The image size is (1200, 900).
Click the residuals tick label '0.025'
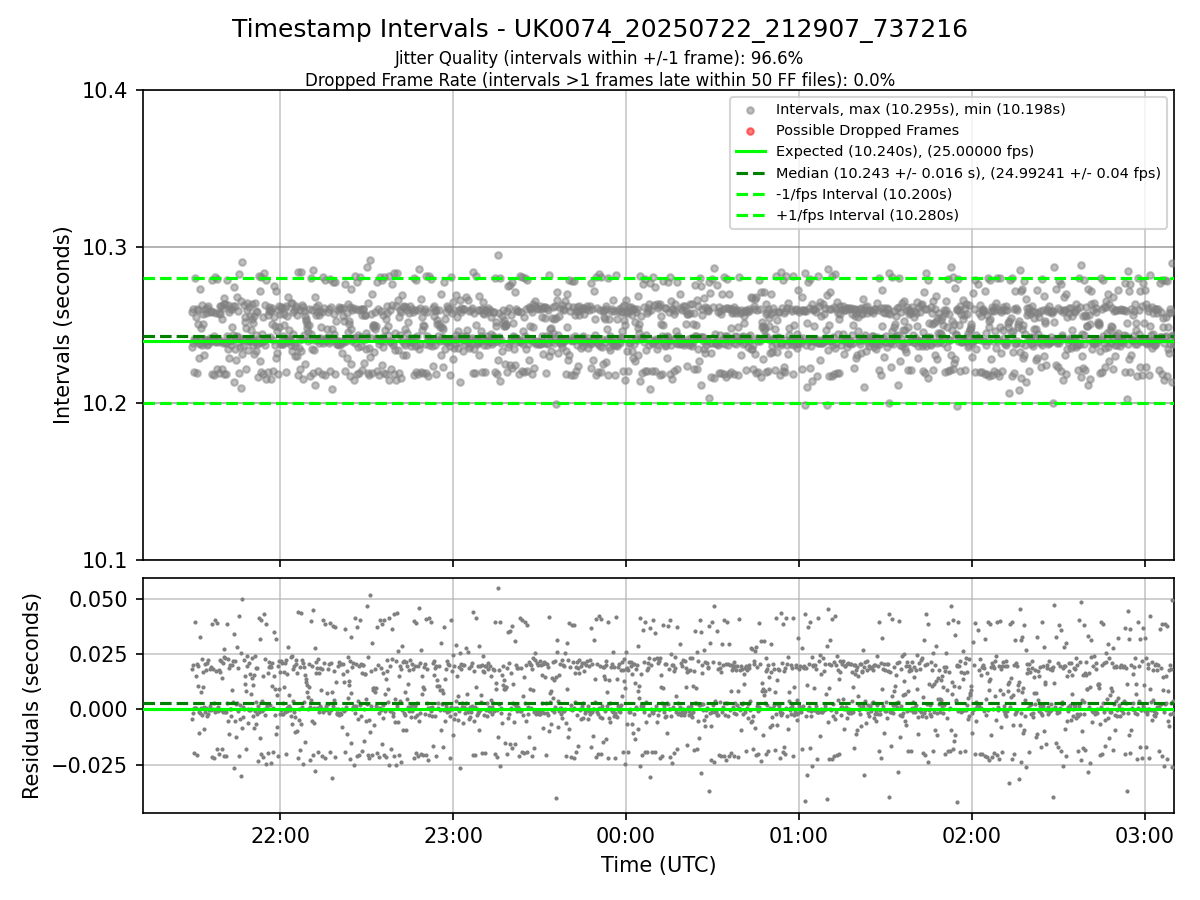point(99,654)
